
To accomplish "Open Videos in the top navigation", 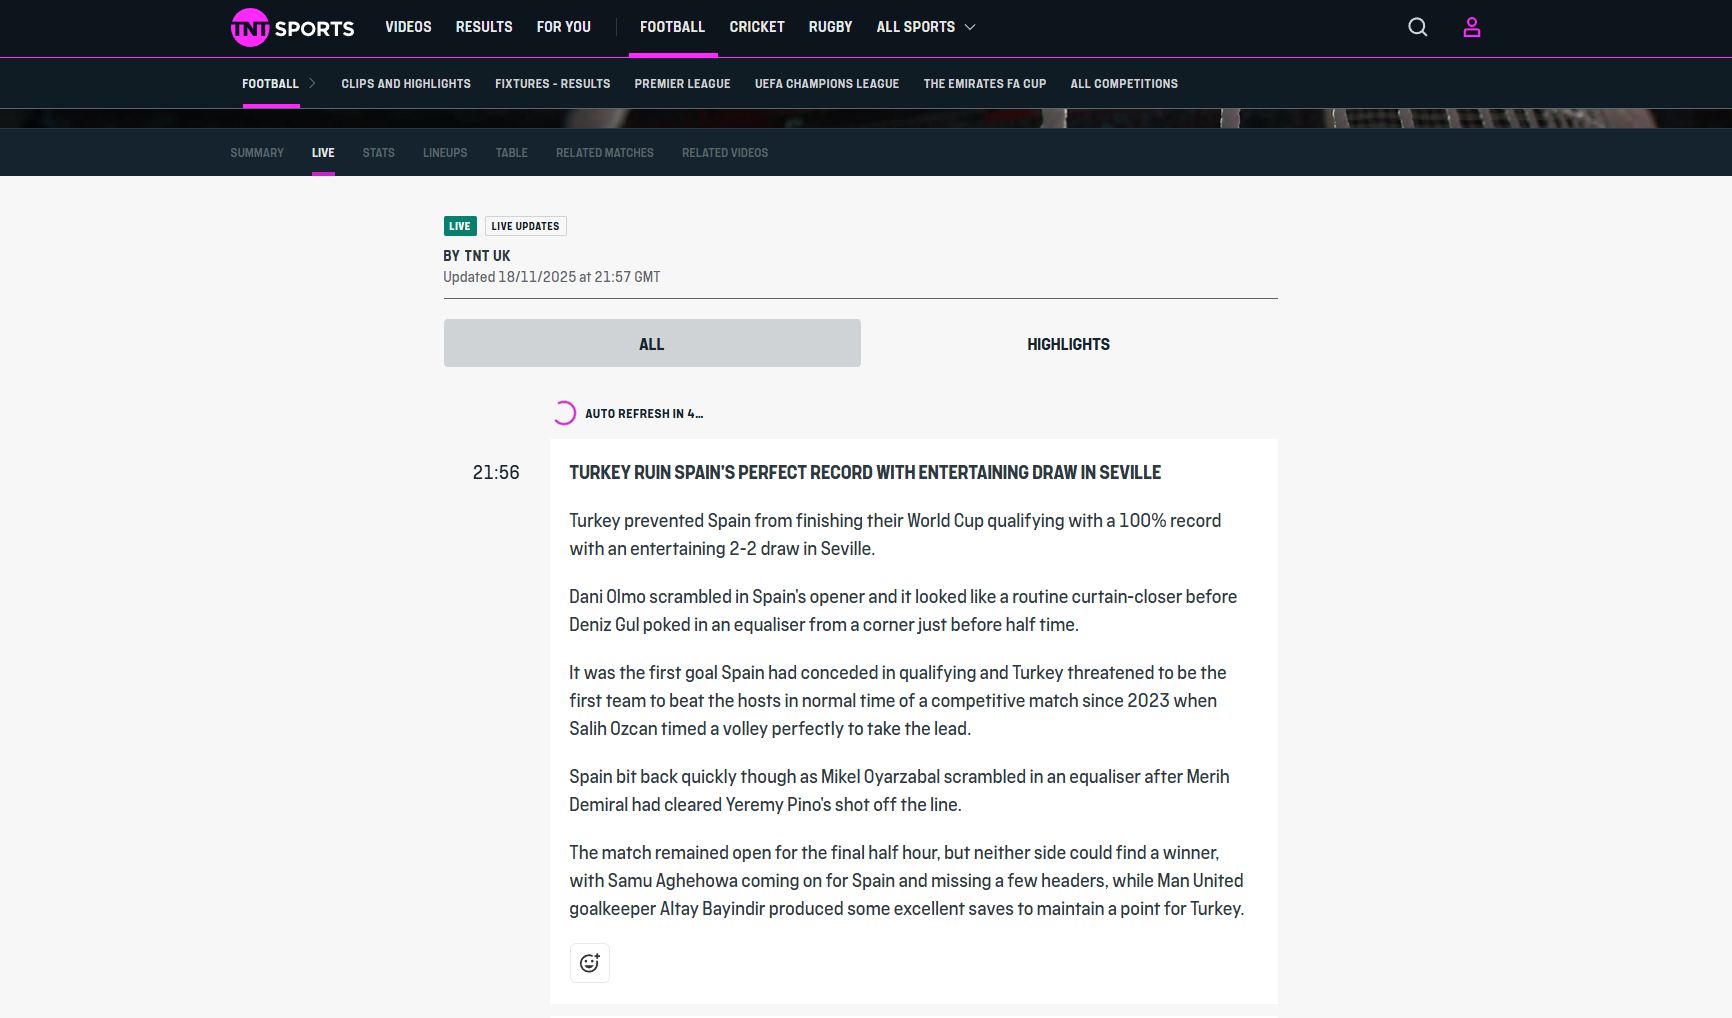I will pyautogui.click(x=408, y=27).
